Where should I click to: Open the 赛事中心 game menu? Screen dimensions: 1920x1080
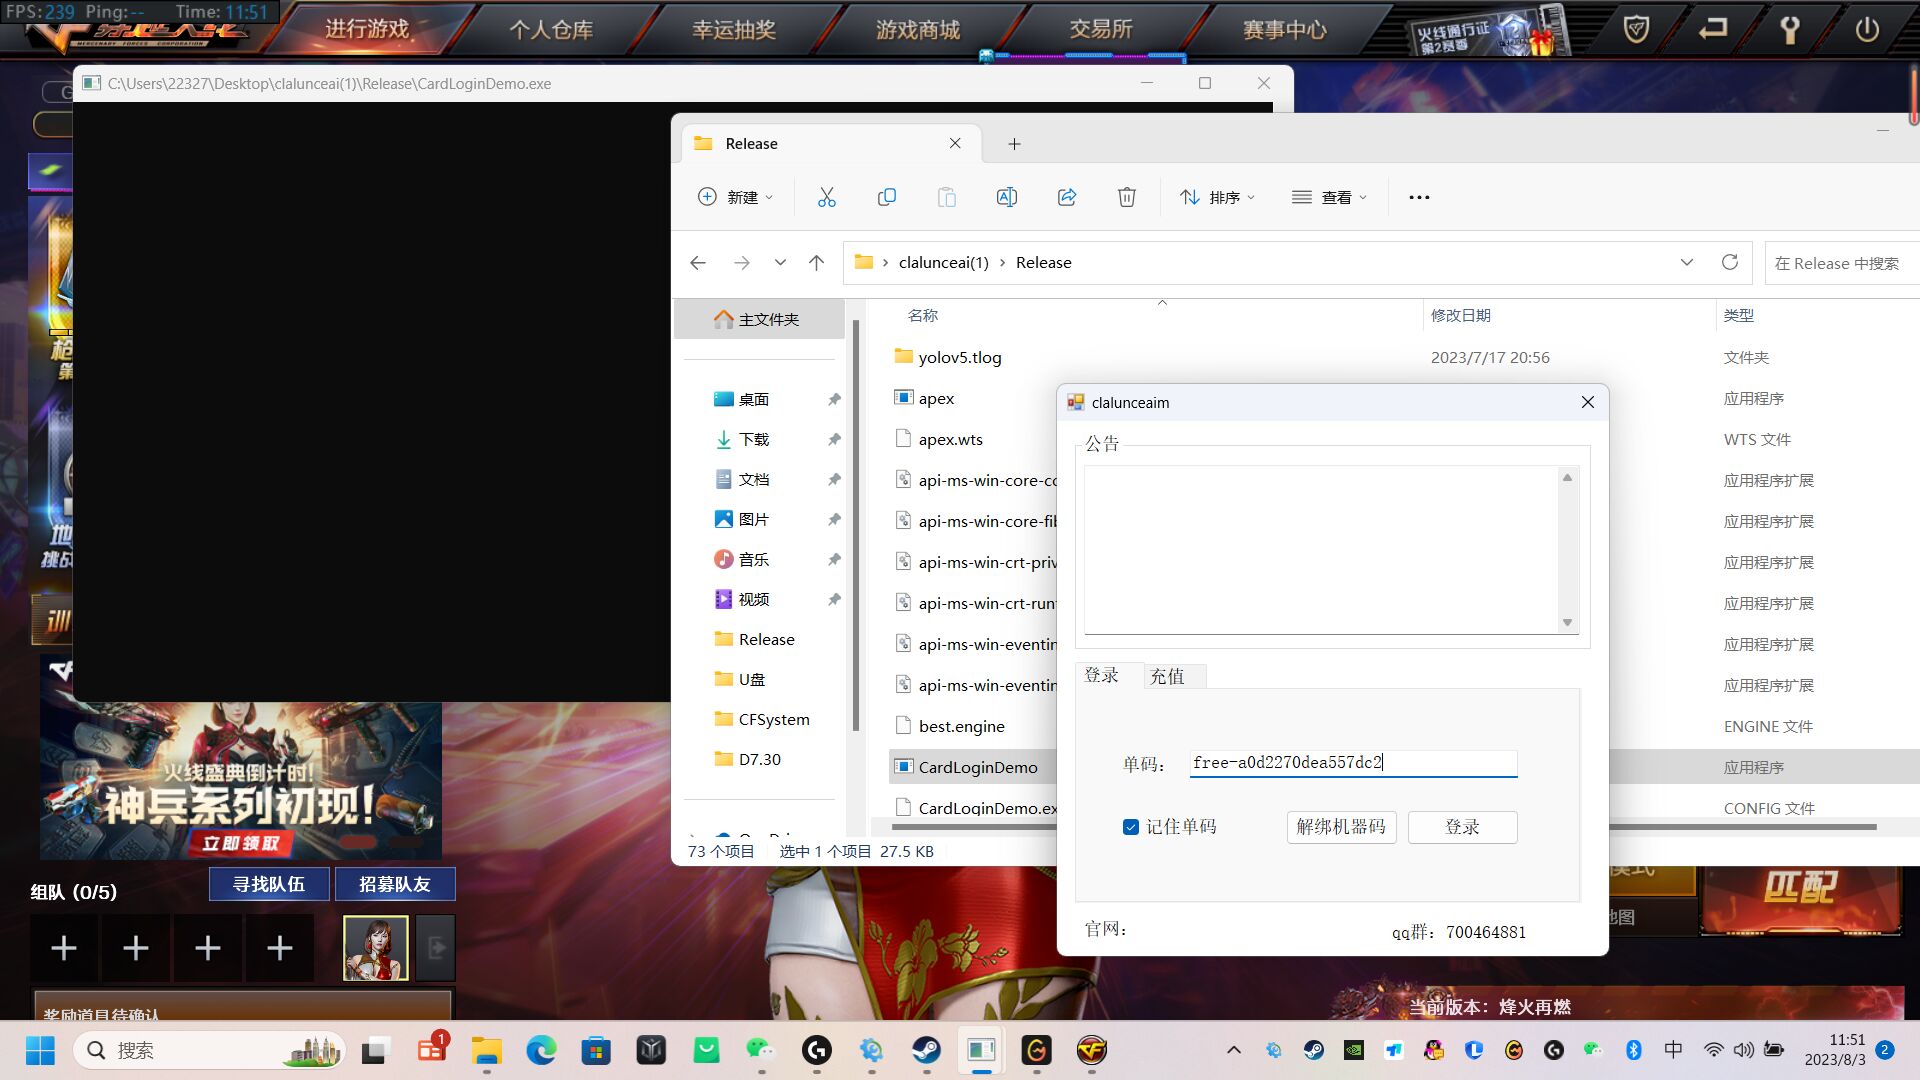point(1284,29)
